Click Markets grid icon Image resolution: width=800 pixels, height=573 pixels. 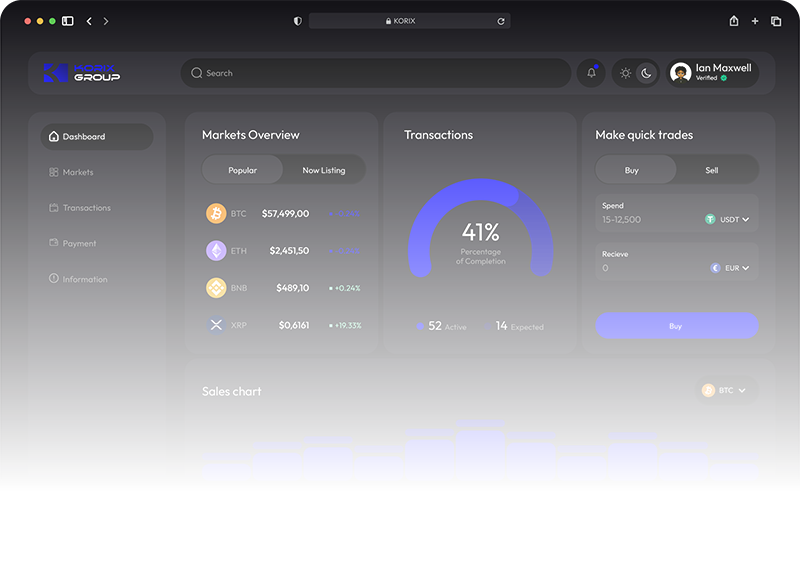(54, 172)
